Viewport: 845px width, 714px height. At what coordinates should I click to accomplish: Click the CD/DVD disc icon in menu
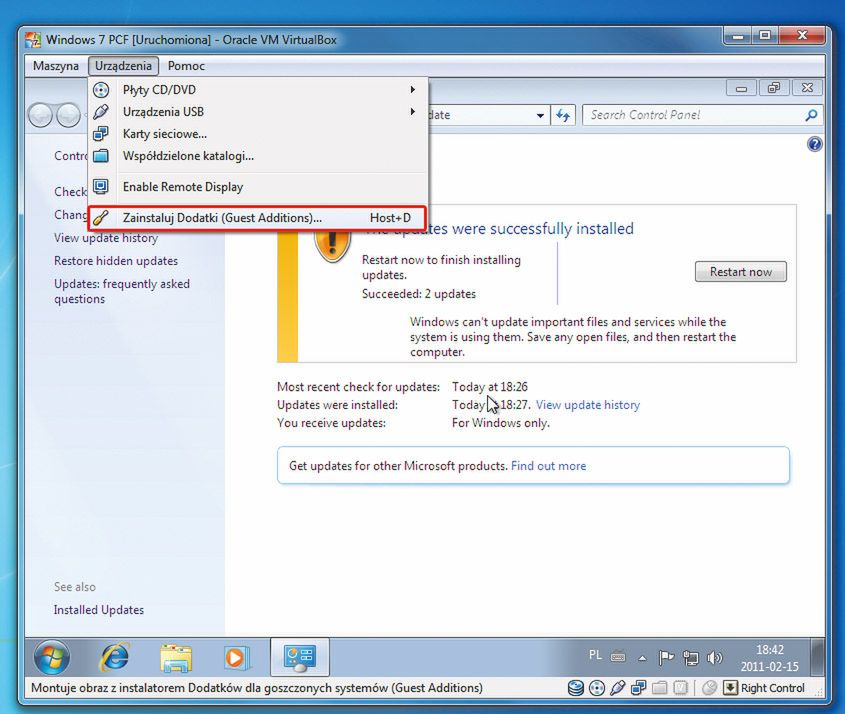pos(101,89)
